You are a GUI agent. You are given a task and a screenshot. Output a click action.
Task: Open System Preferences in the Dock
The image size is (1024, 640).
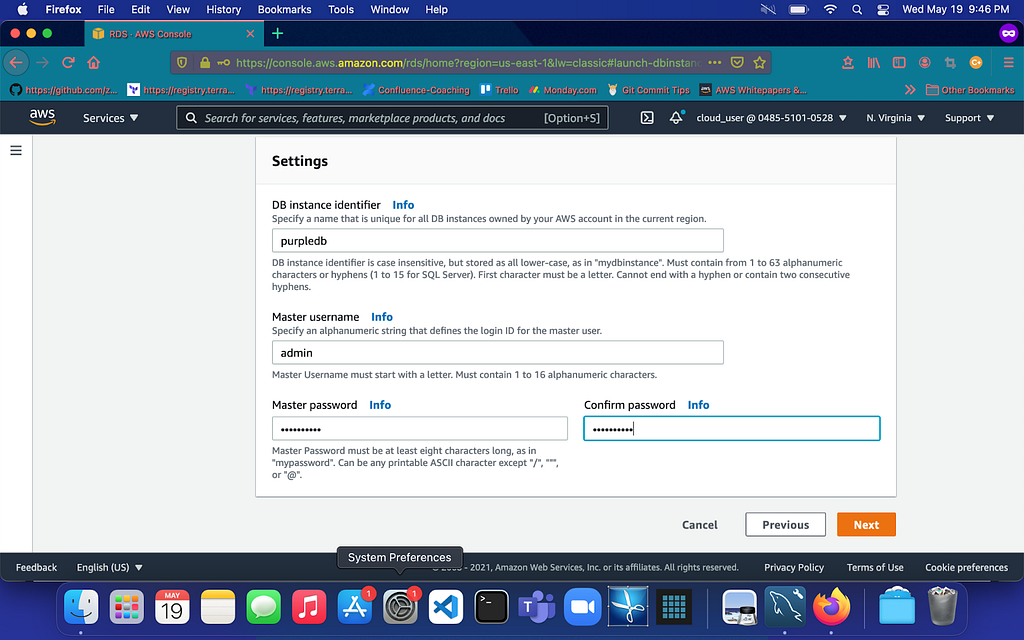[x=400, y=607]
